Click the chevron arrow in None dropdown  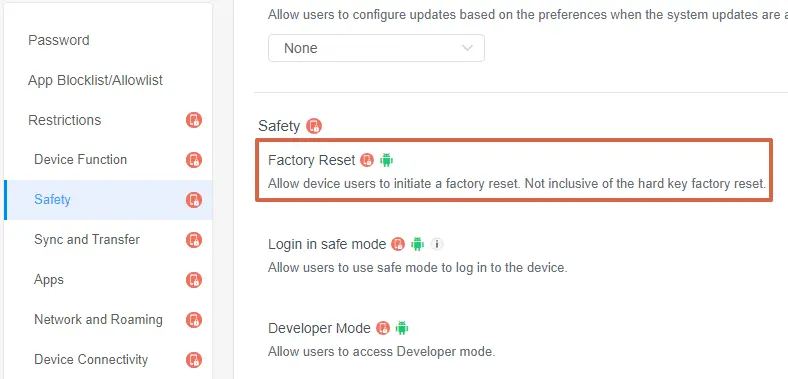pos(467,48)
